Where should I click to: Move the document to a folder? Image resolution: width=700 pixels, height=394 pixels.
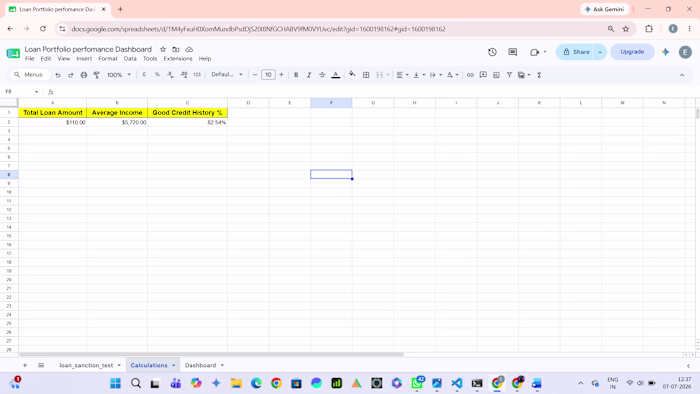point(176,49)
